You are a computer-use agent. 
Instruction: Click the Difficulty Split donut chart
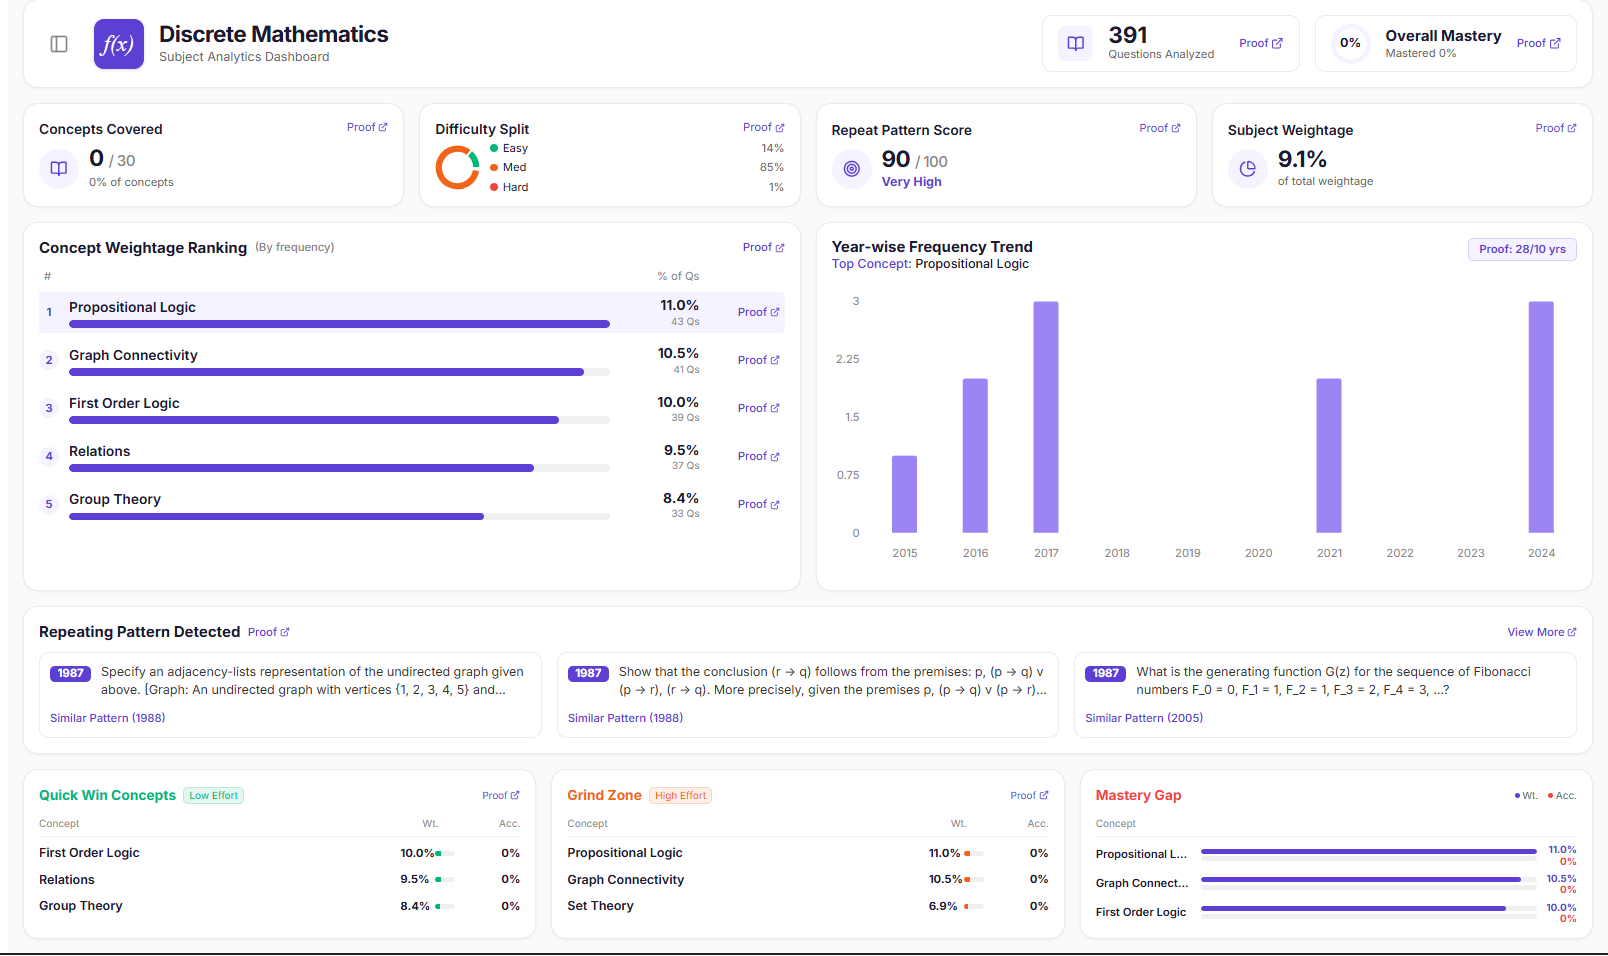click(x=458, y=167)
